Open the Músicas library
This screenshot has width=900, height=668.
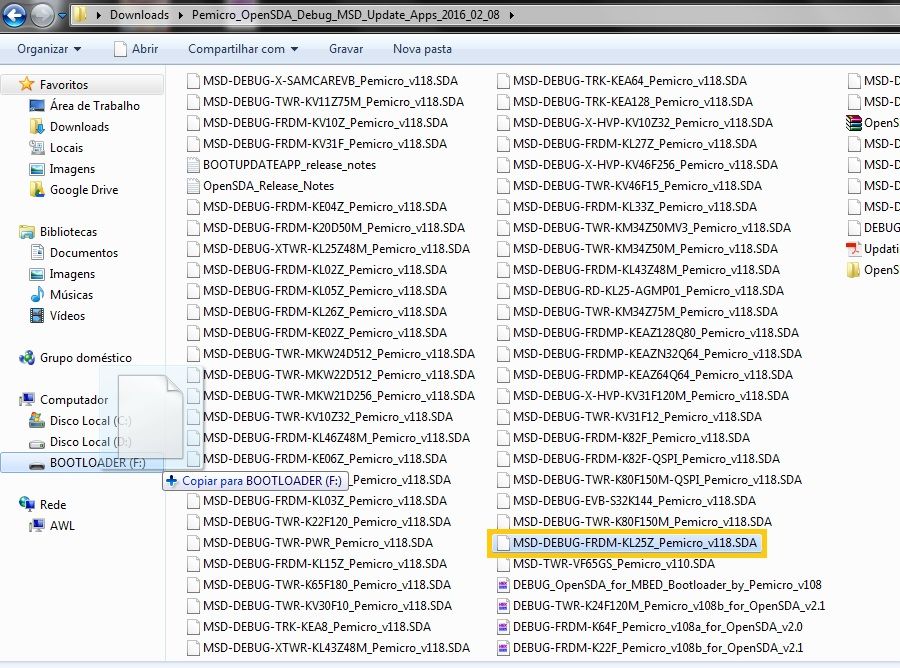[71, 295]
